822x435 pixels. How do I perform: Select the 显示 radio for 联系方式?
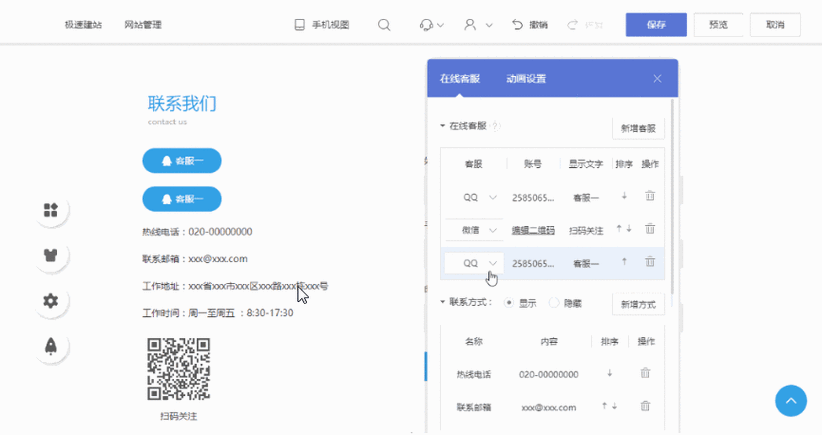click(x=509, y=303)
